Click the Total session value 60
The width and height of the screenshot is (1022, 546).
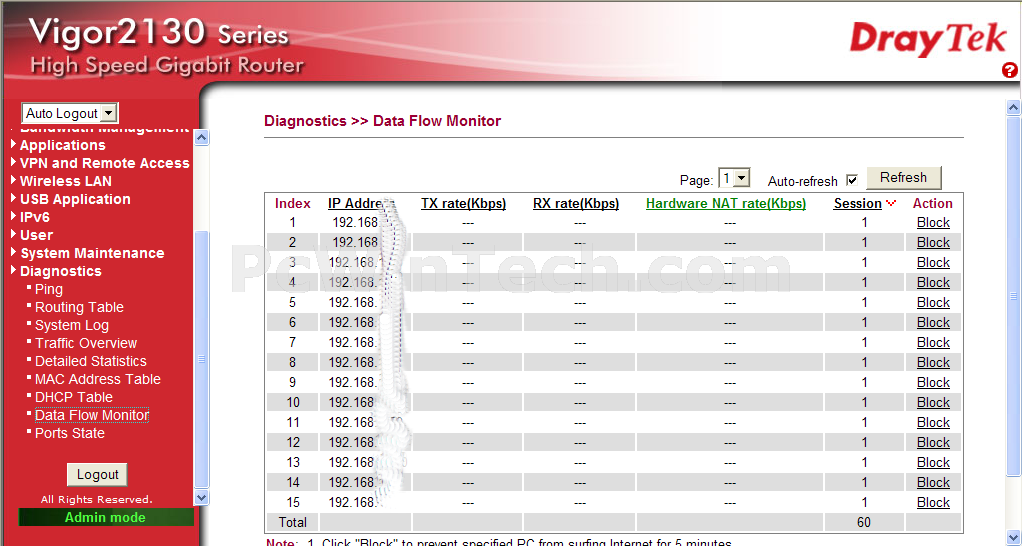point(864,523)
